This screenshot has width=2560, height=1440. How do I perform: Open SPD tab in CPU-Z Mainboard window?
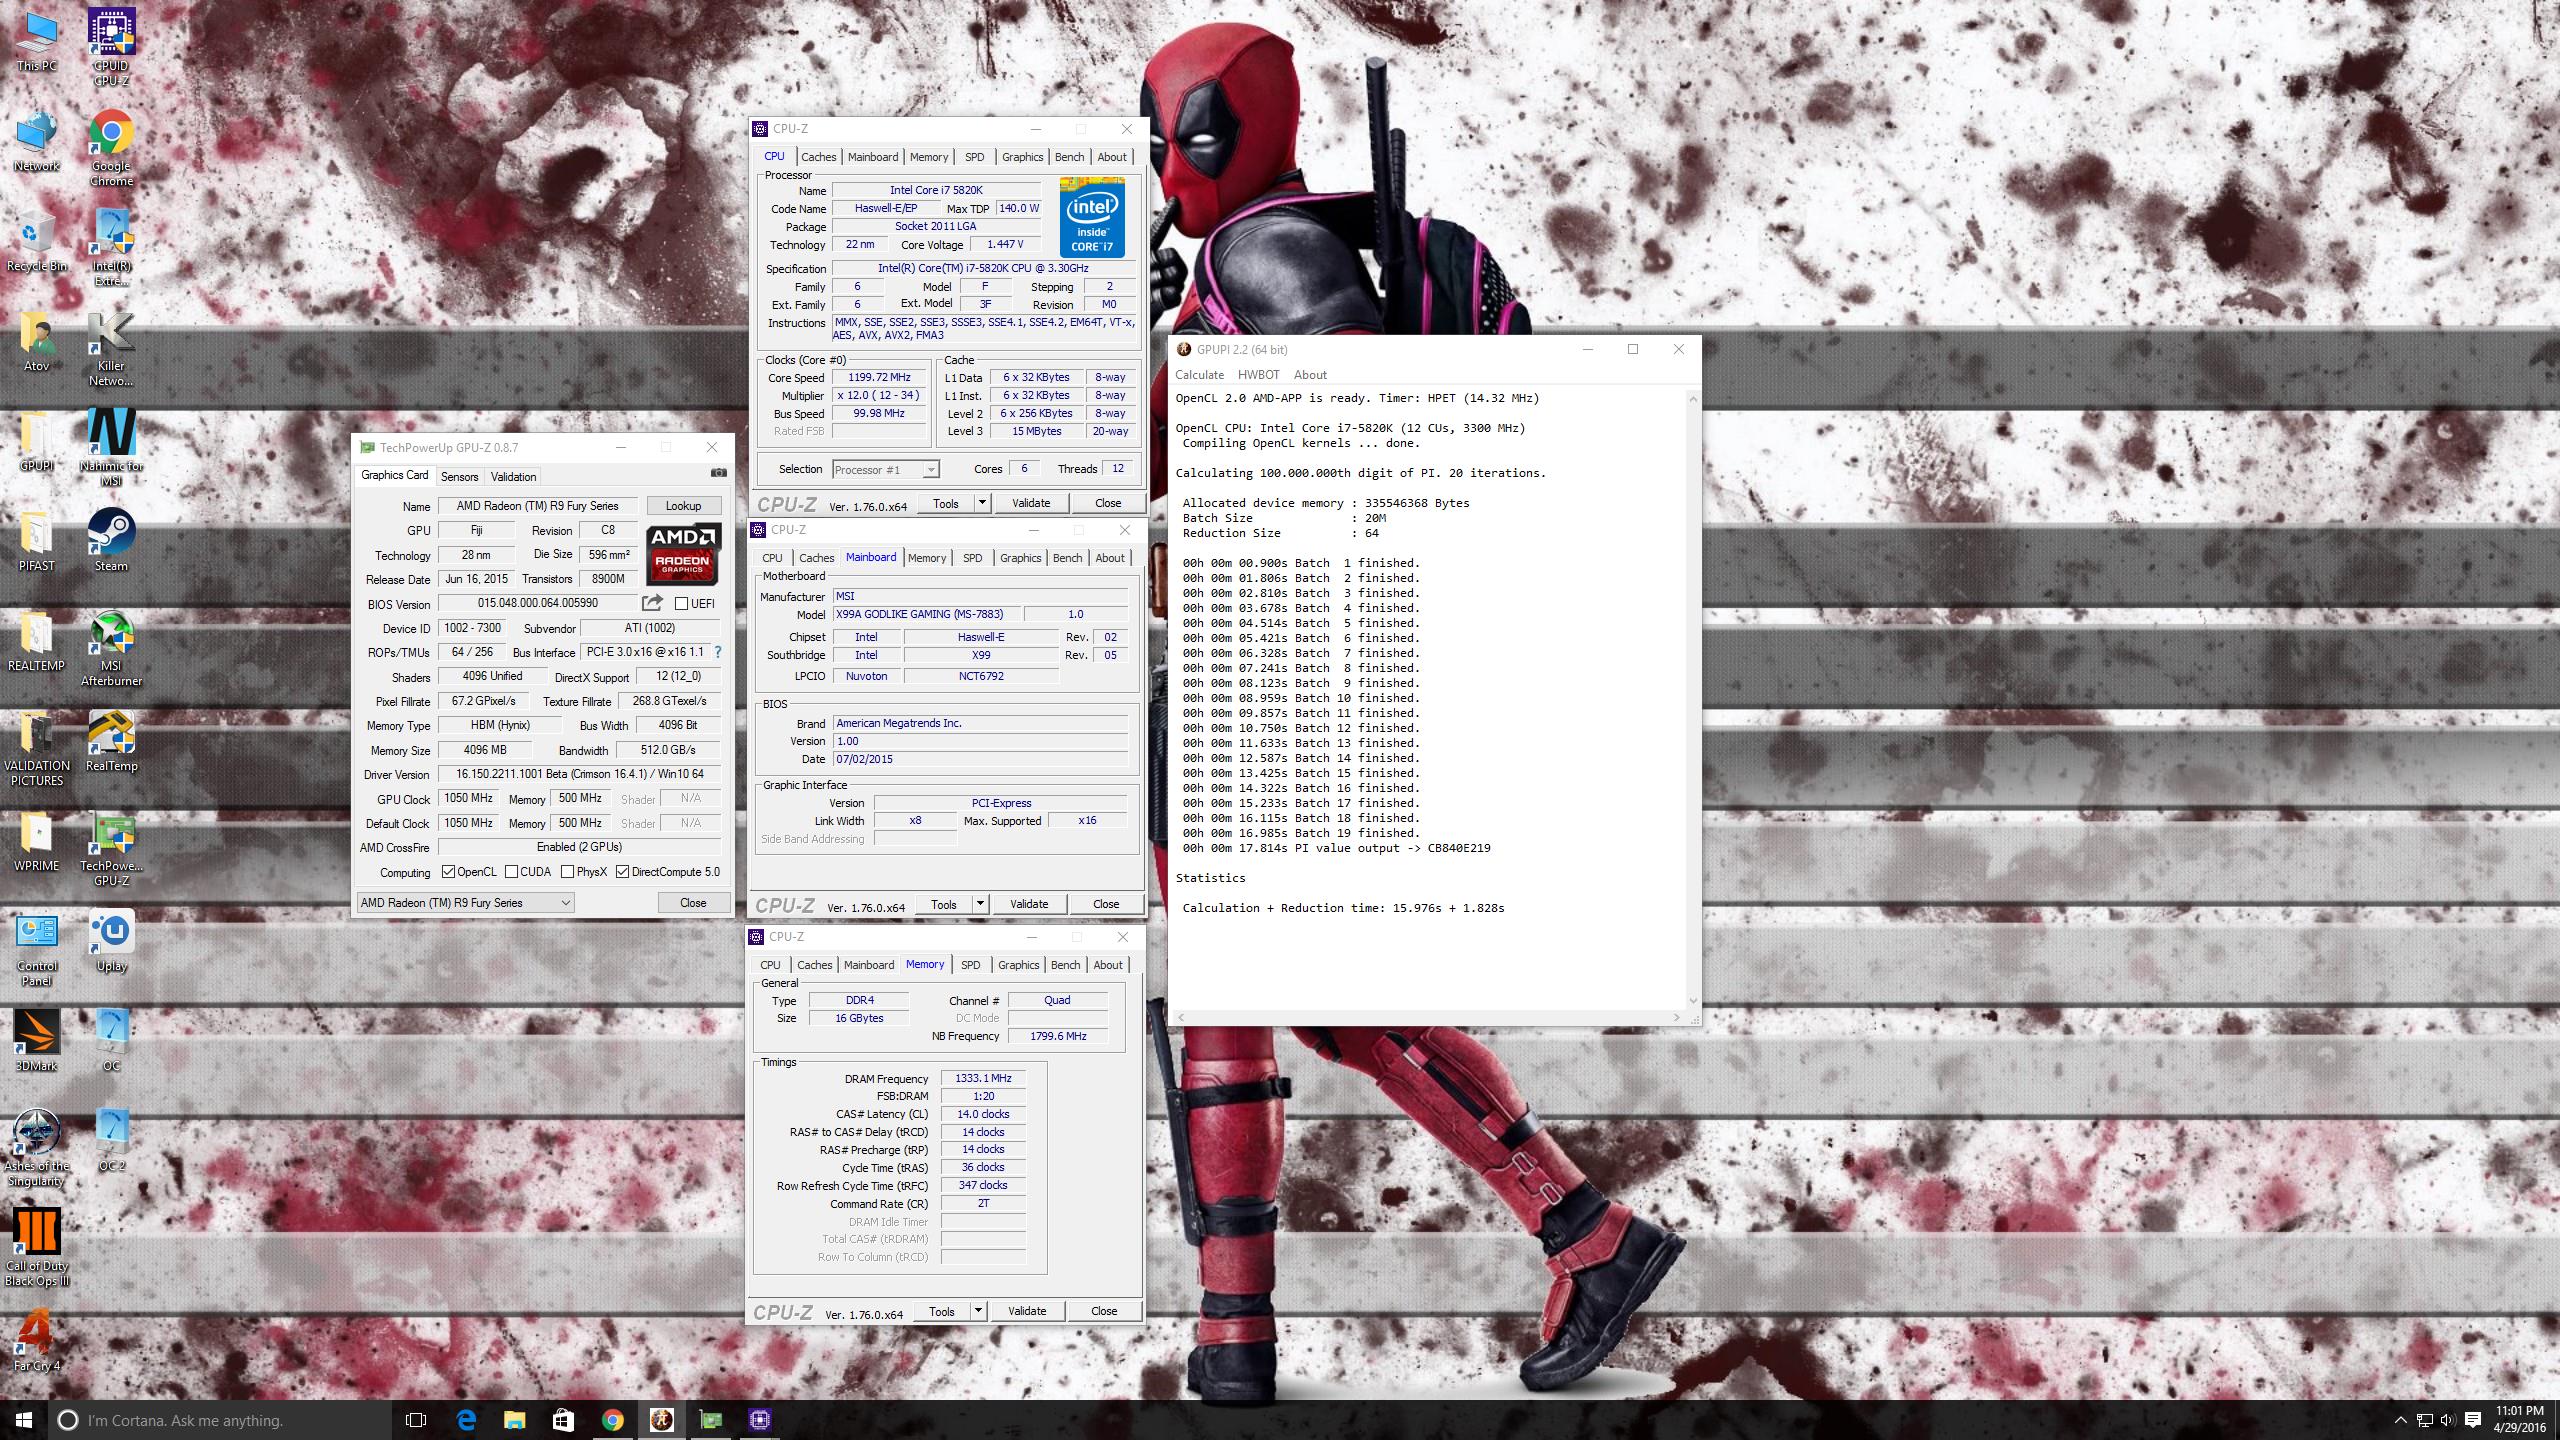[972, 558]
